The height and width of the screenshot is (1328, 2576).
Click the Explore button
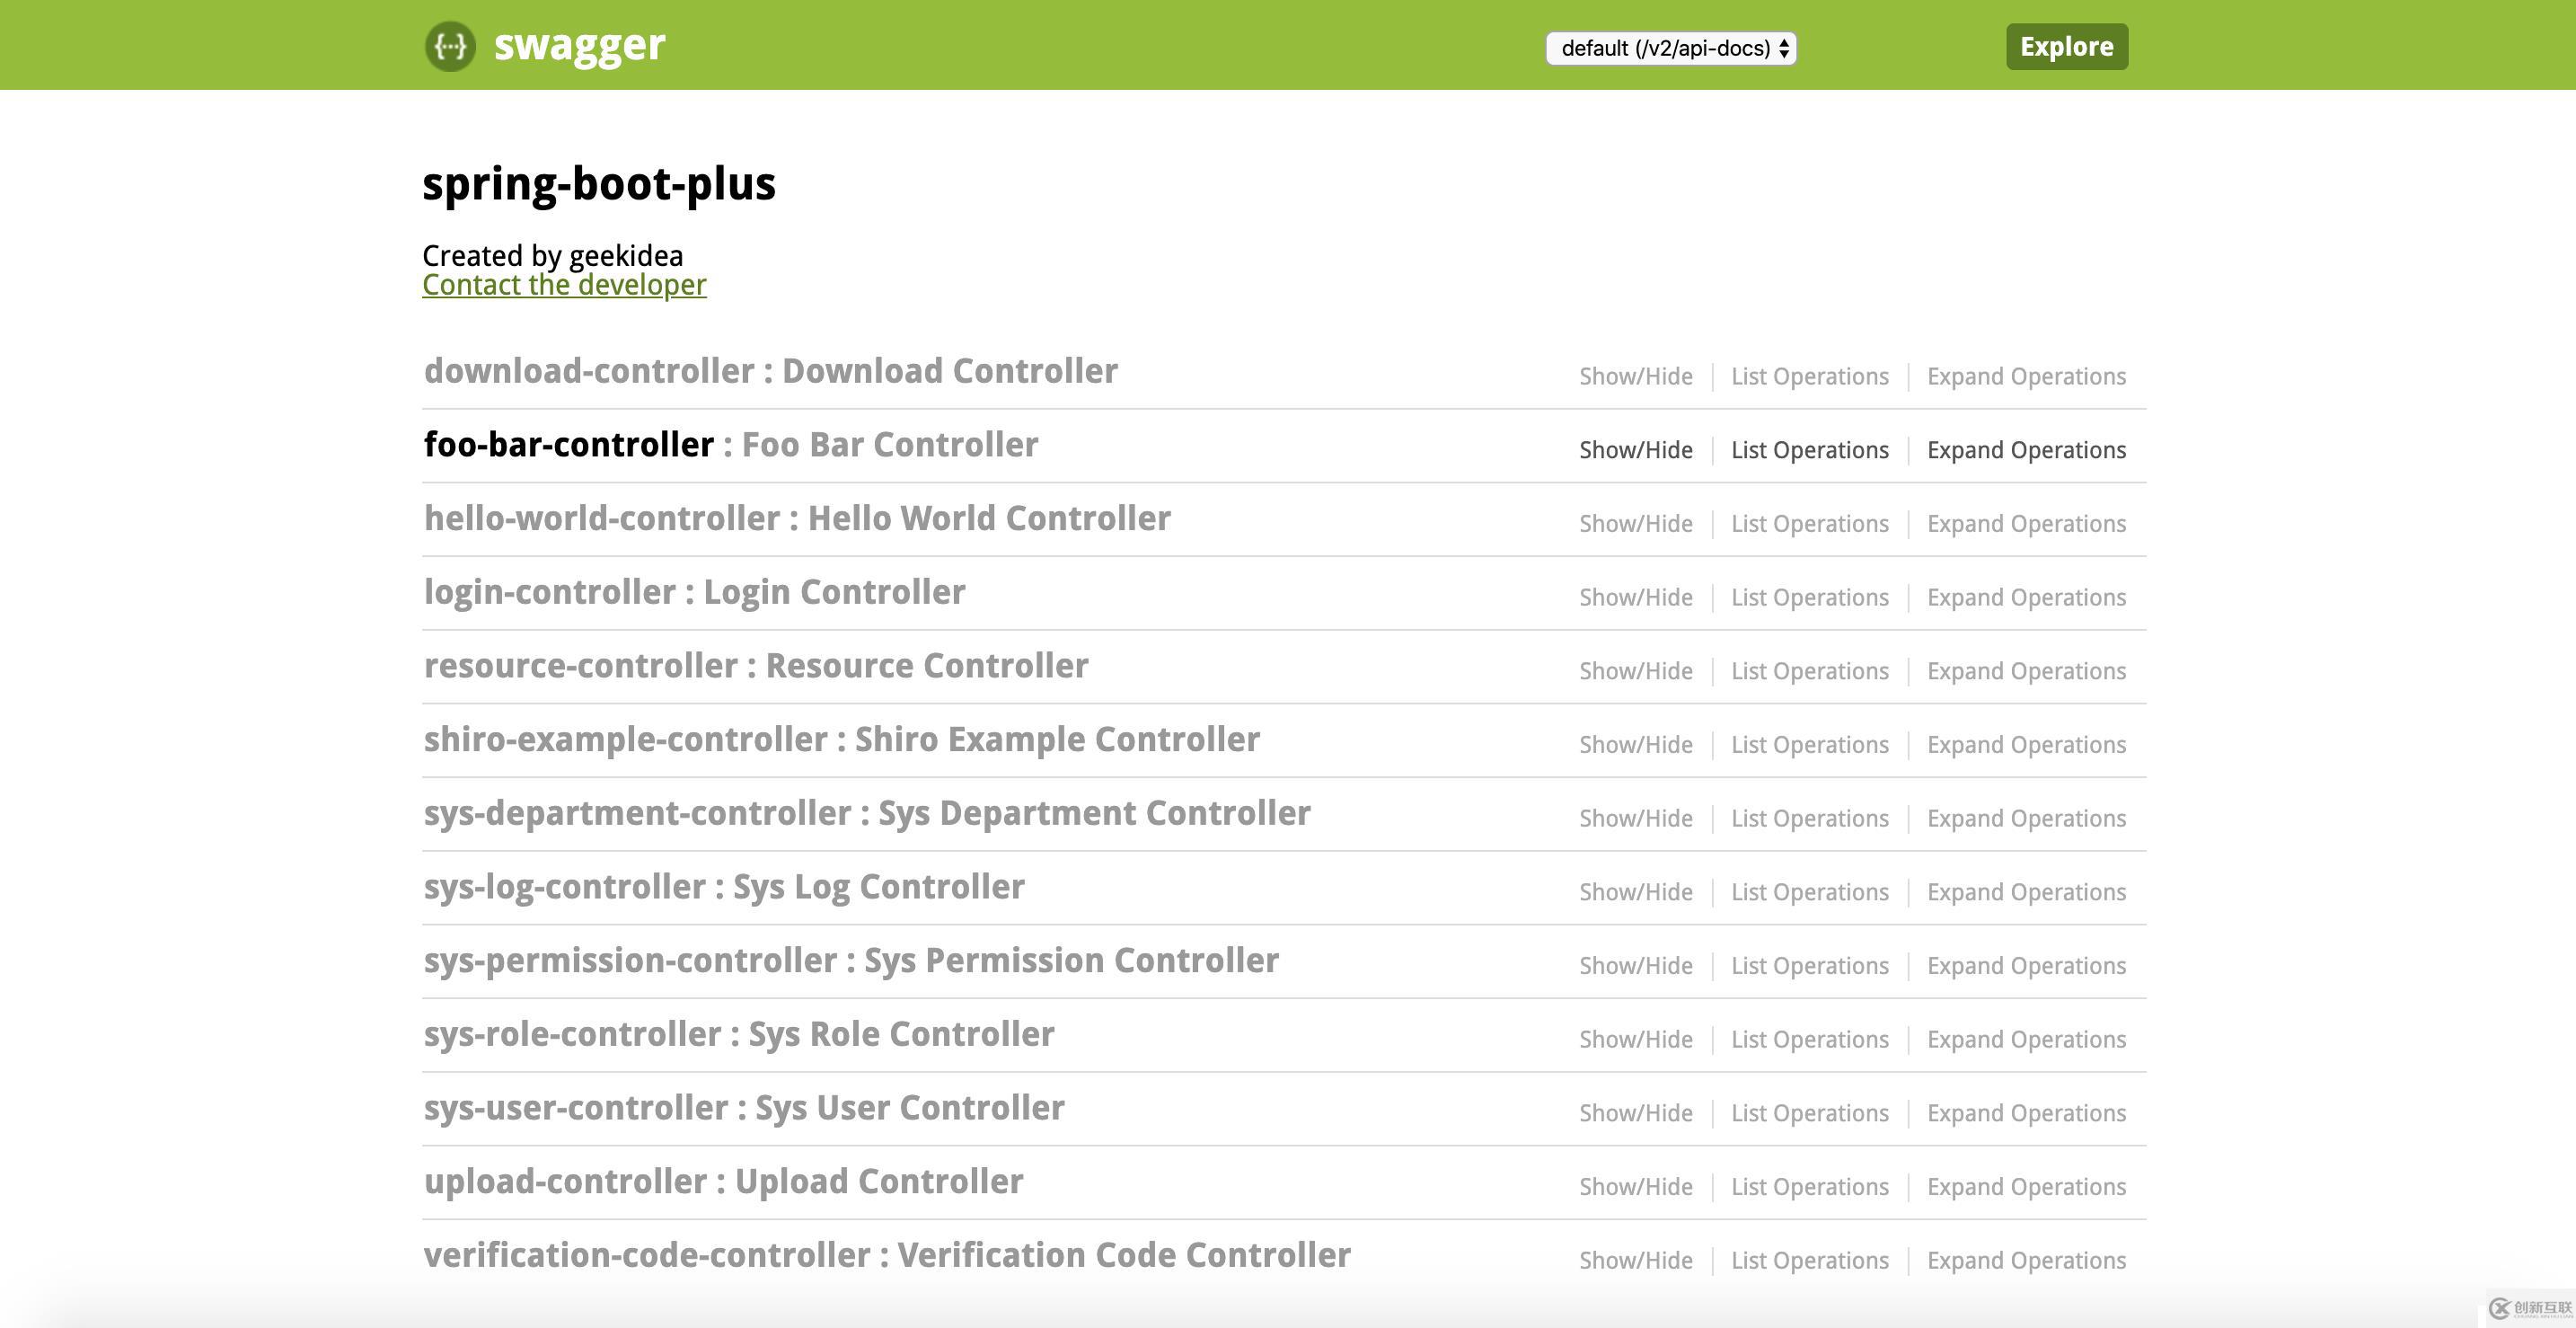pos(2066,46)
